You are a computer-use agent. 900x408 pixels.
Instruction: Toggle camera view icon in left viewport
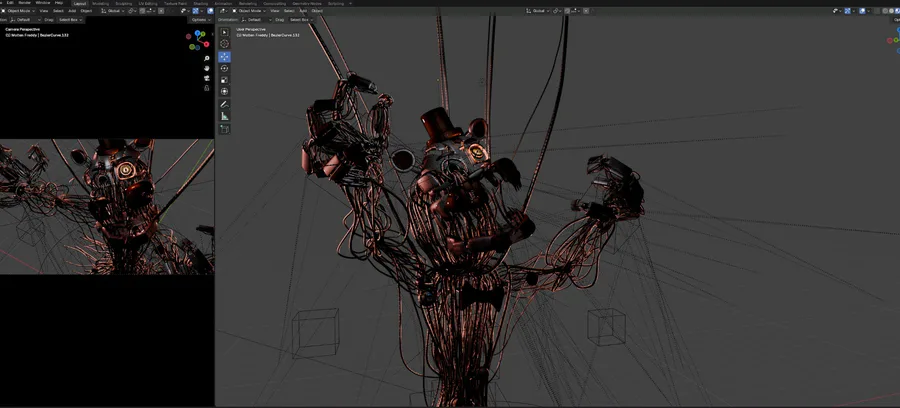pos(207,78)
